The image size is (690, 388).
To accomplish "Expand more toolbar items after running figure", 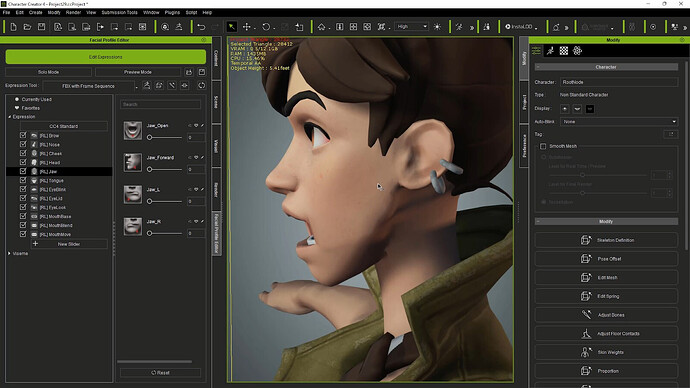I will [472, 28].
